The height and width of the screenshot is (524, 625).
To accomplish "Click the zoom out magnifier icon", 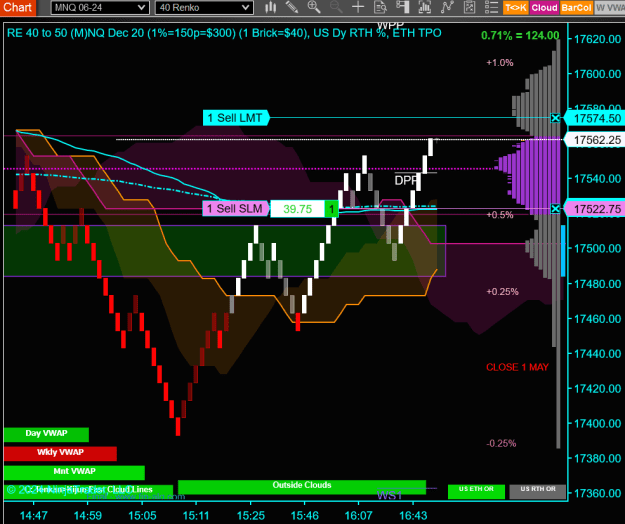I will pos(336,7).
